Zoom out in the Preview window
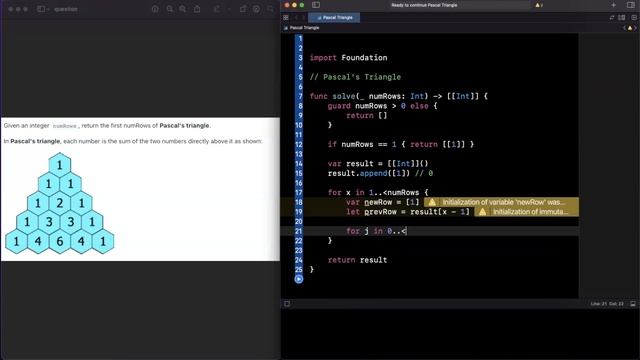 tap(169, 9)
